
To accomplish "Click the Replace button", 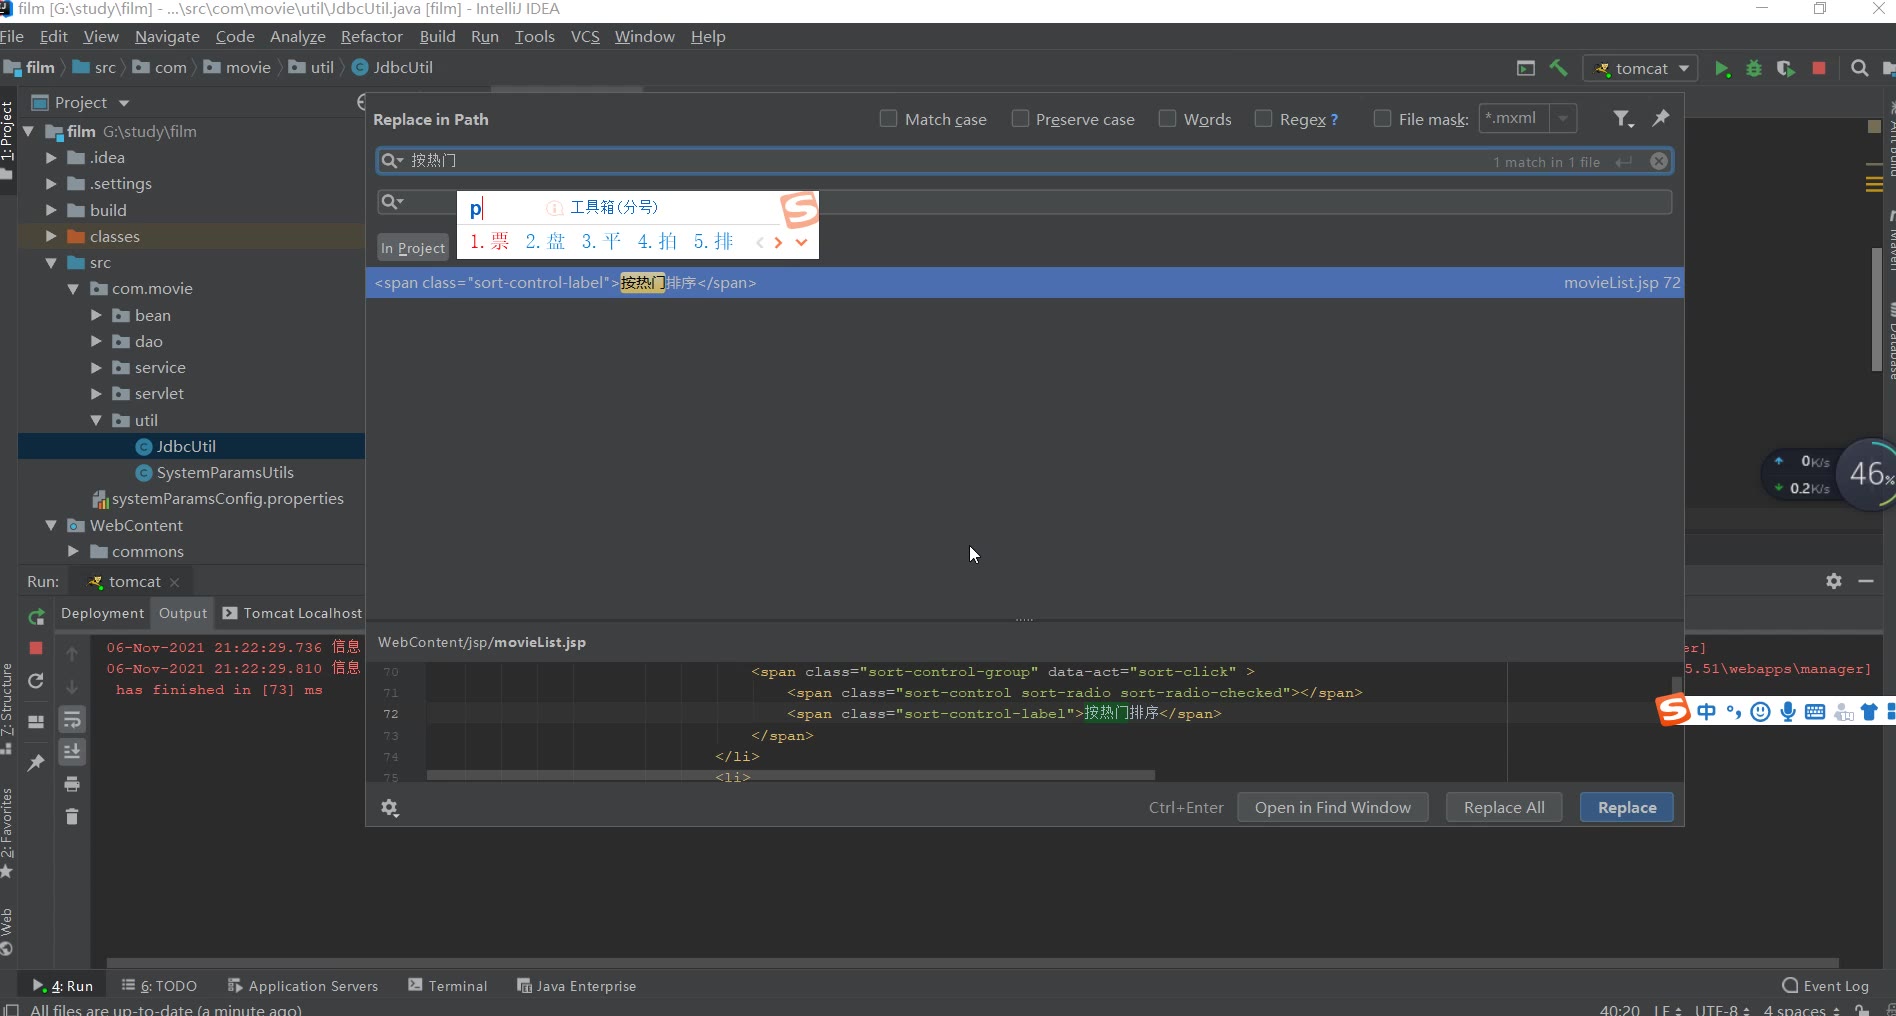I will (1627, 808).
